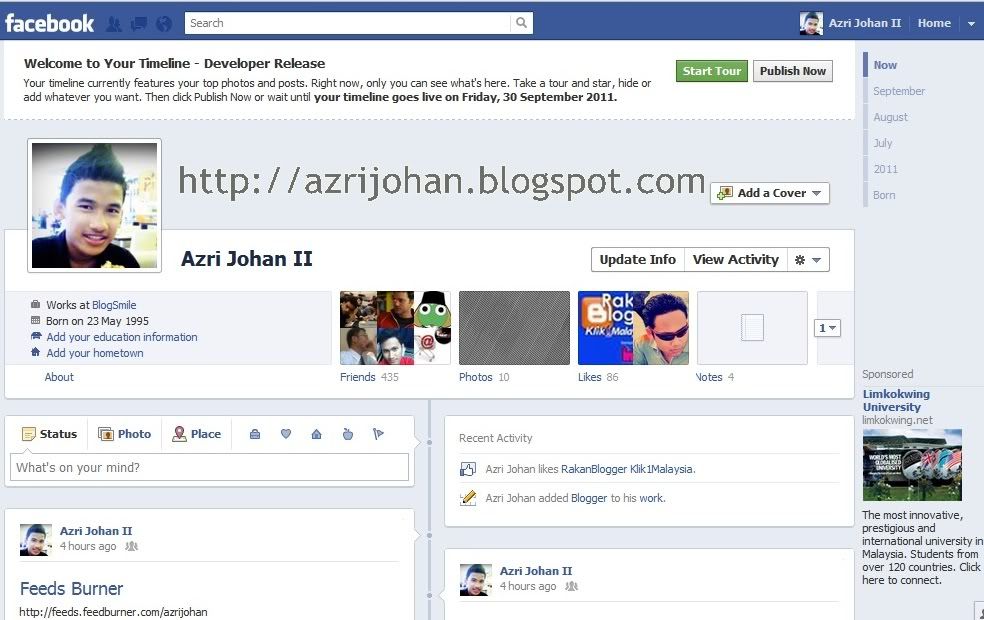Open the Photos thumbnail
Image resolution: width=984 pixels, height=620 pixels.
point(515,328)
